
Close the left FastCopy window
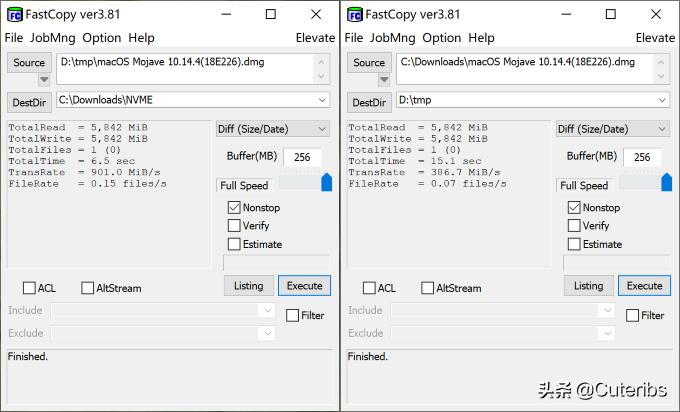click(317, 14)
